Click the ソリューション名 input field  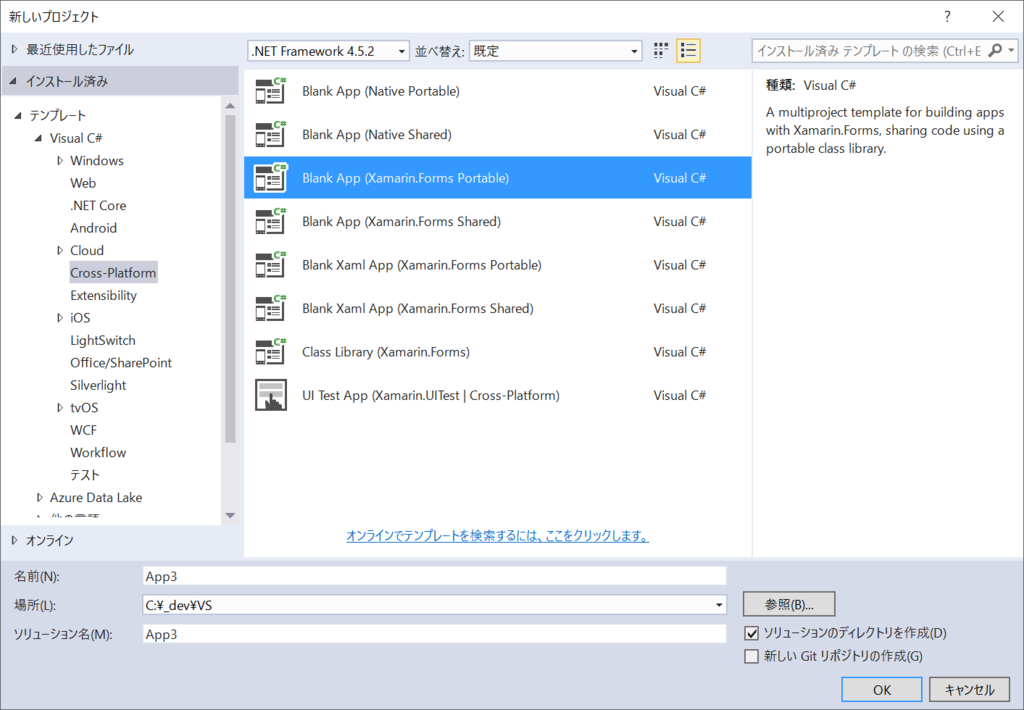point(434,634)
